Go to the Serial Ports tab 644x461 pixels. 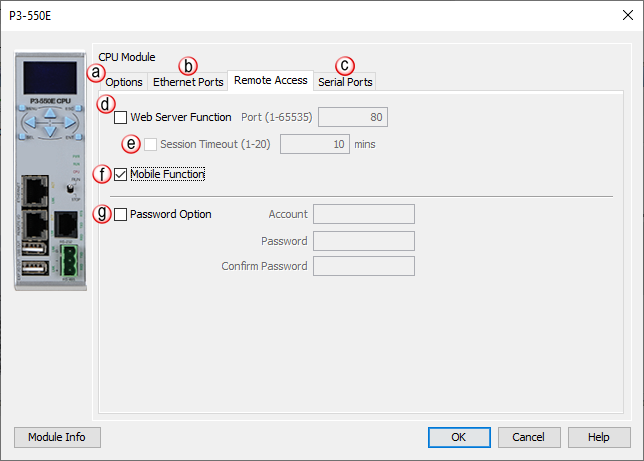[x=346, y=82]
